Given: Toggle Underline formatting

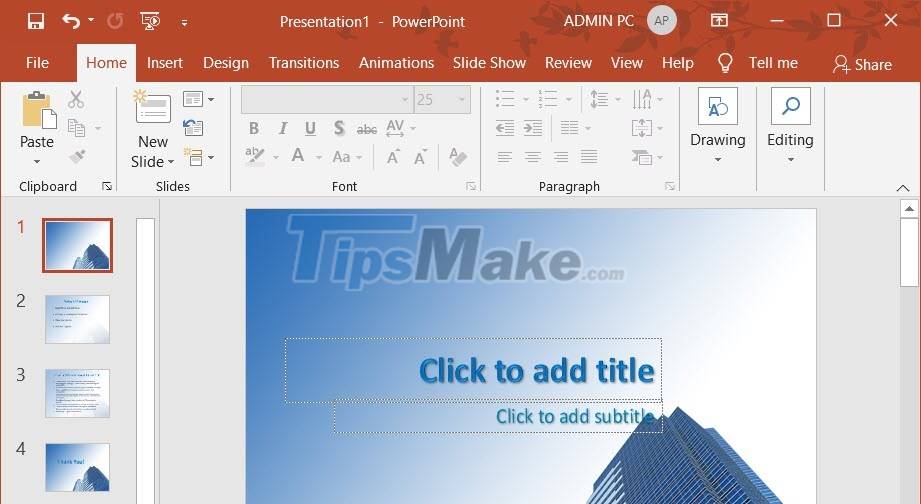Looking at the screenshot, I should pos(310,128).
